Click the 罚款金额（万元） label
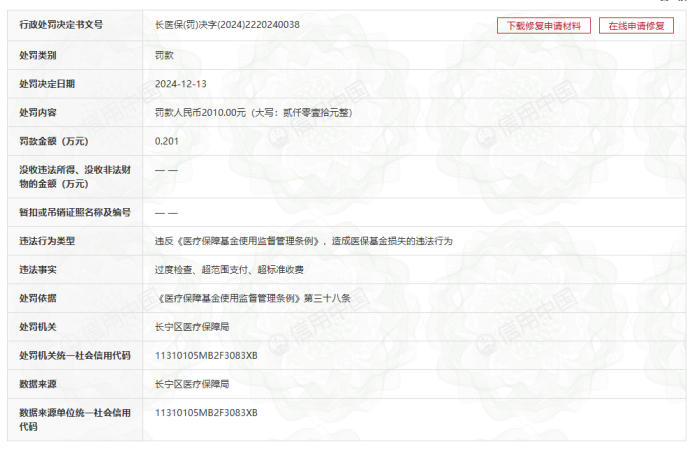692x451 pixels. pyautogui.click(x=54, y=141)
